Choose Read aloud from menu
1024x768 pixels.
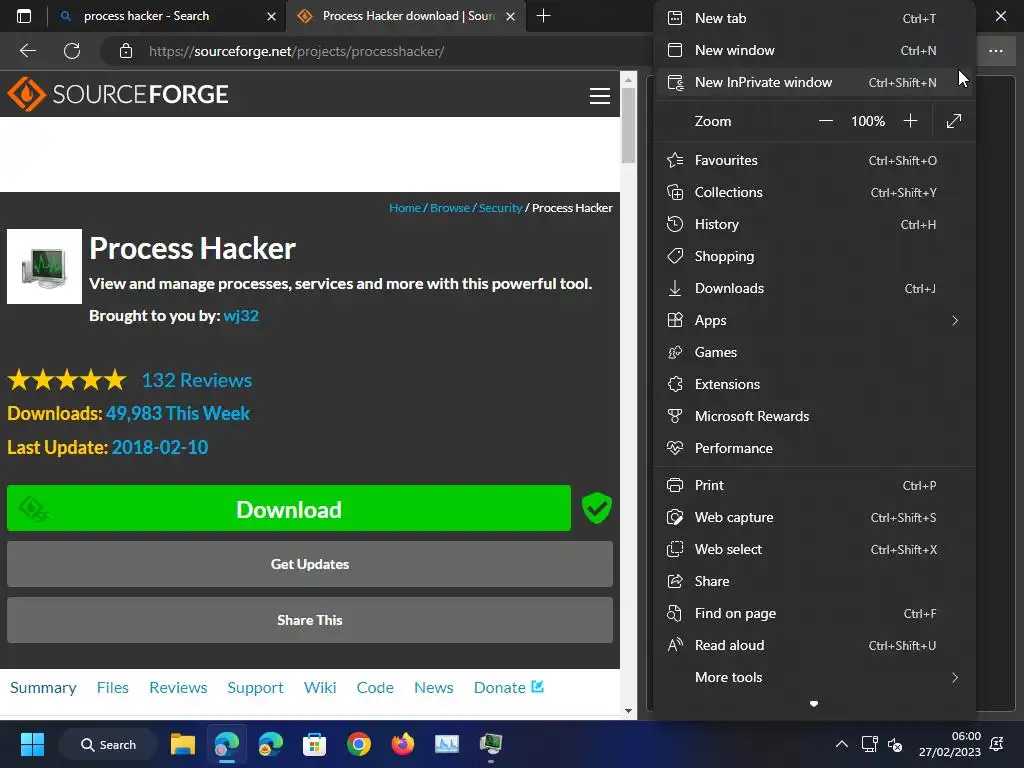[x=814, y=645]
